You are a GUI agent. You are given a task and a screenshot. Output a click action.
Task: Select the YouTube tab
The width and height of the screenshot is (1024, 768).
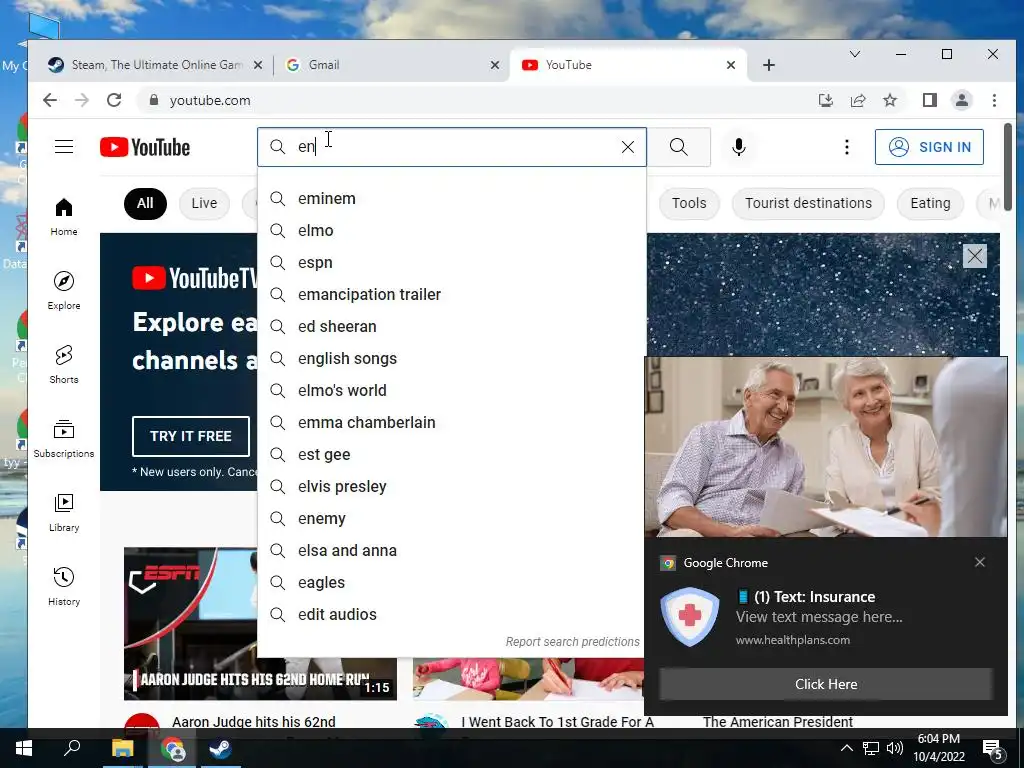[x=627, y=65]
